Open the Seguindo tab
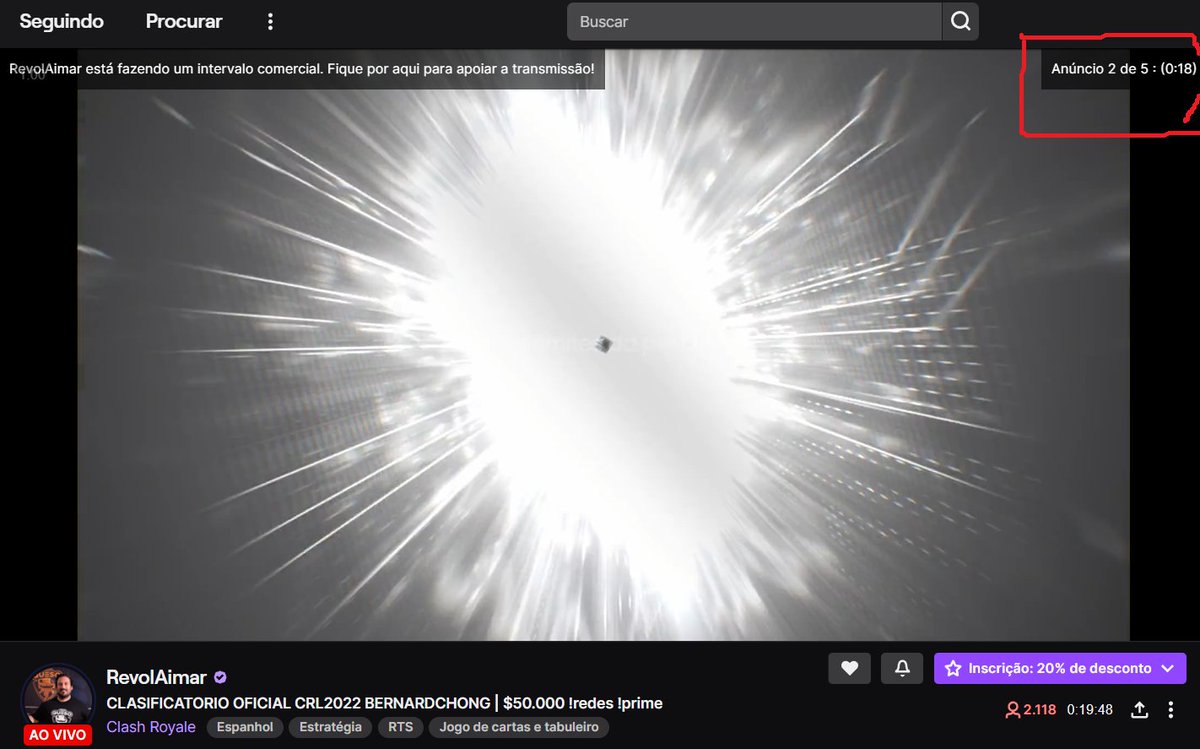1200x749 pixels. [61, 21]
